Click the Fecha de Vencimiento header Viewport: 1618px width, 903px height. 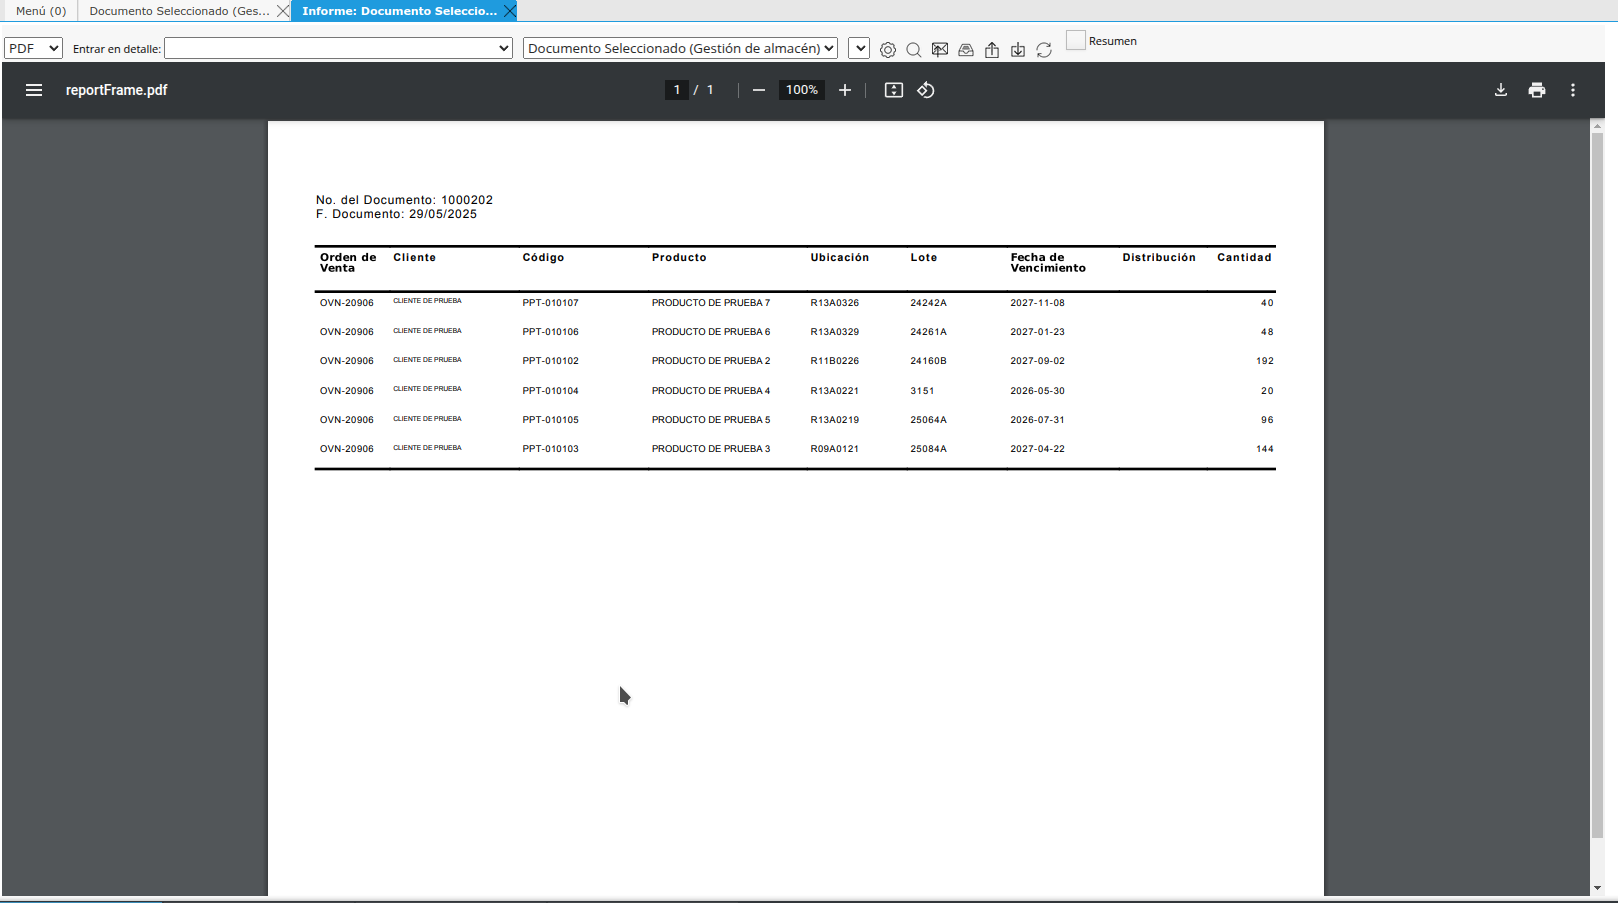1048,263
